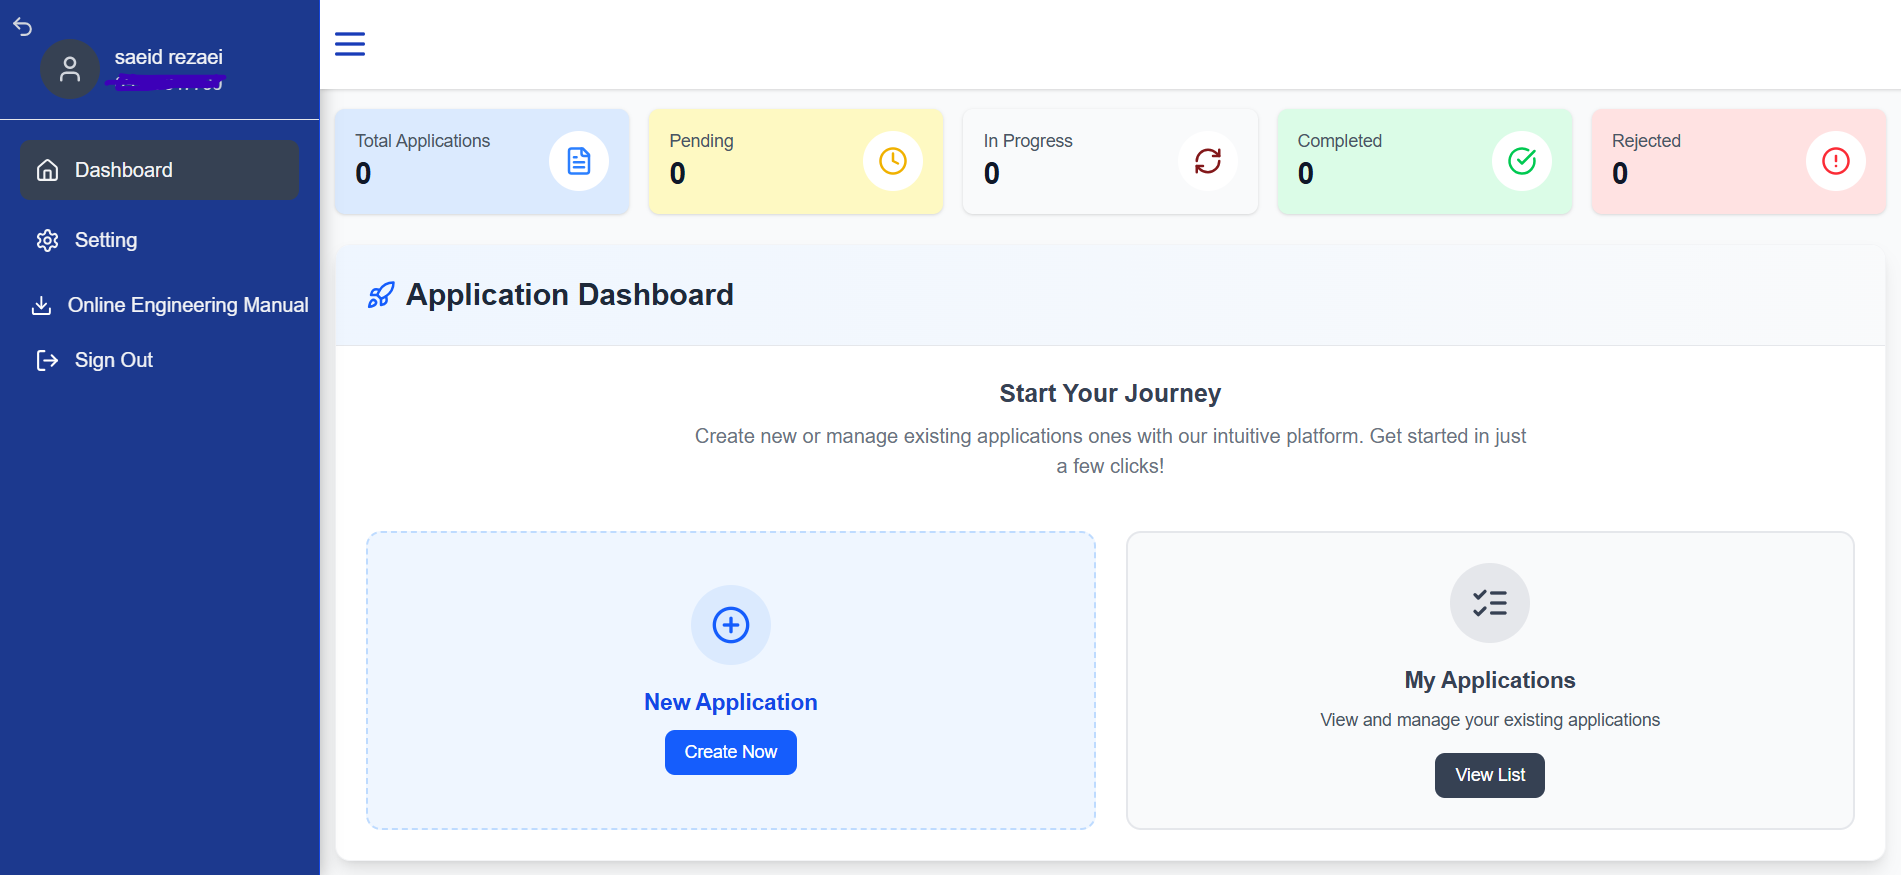
Task: Click the checkmark icon in Completed card
Action: 1522,161
